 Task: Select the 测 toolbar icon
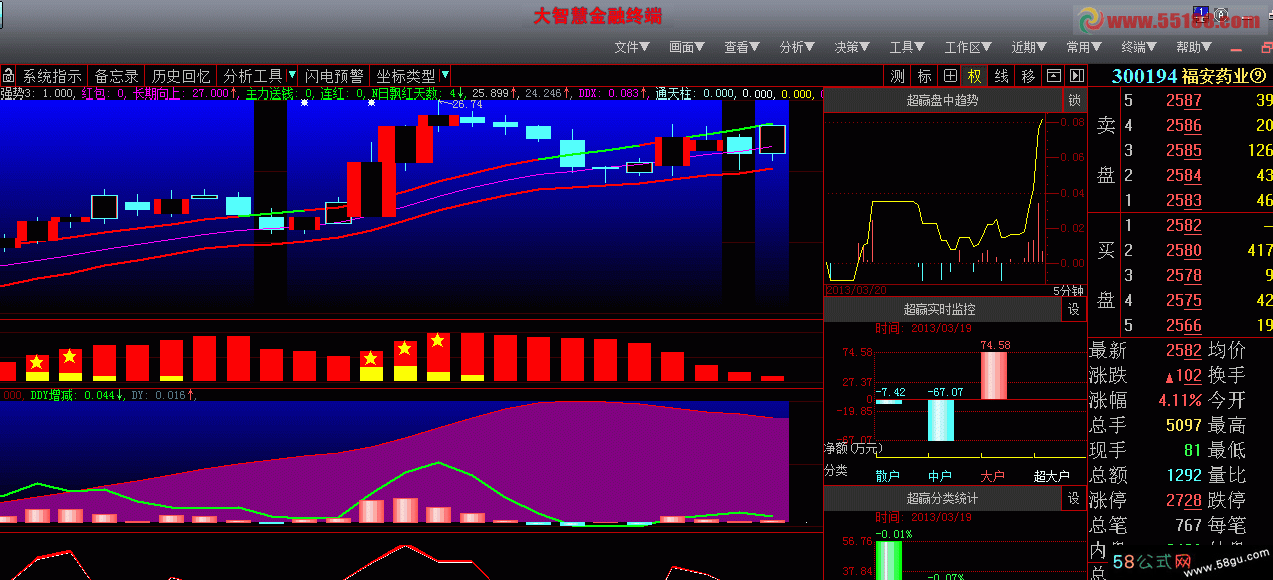(x=897, y=76)
